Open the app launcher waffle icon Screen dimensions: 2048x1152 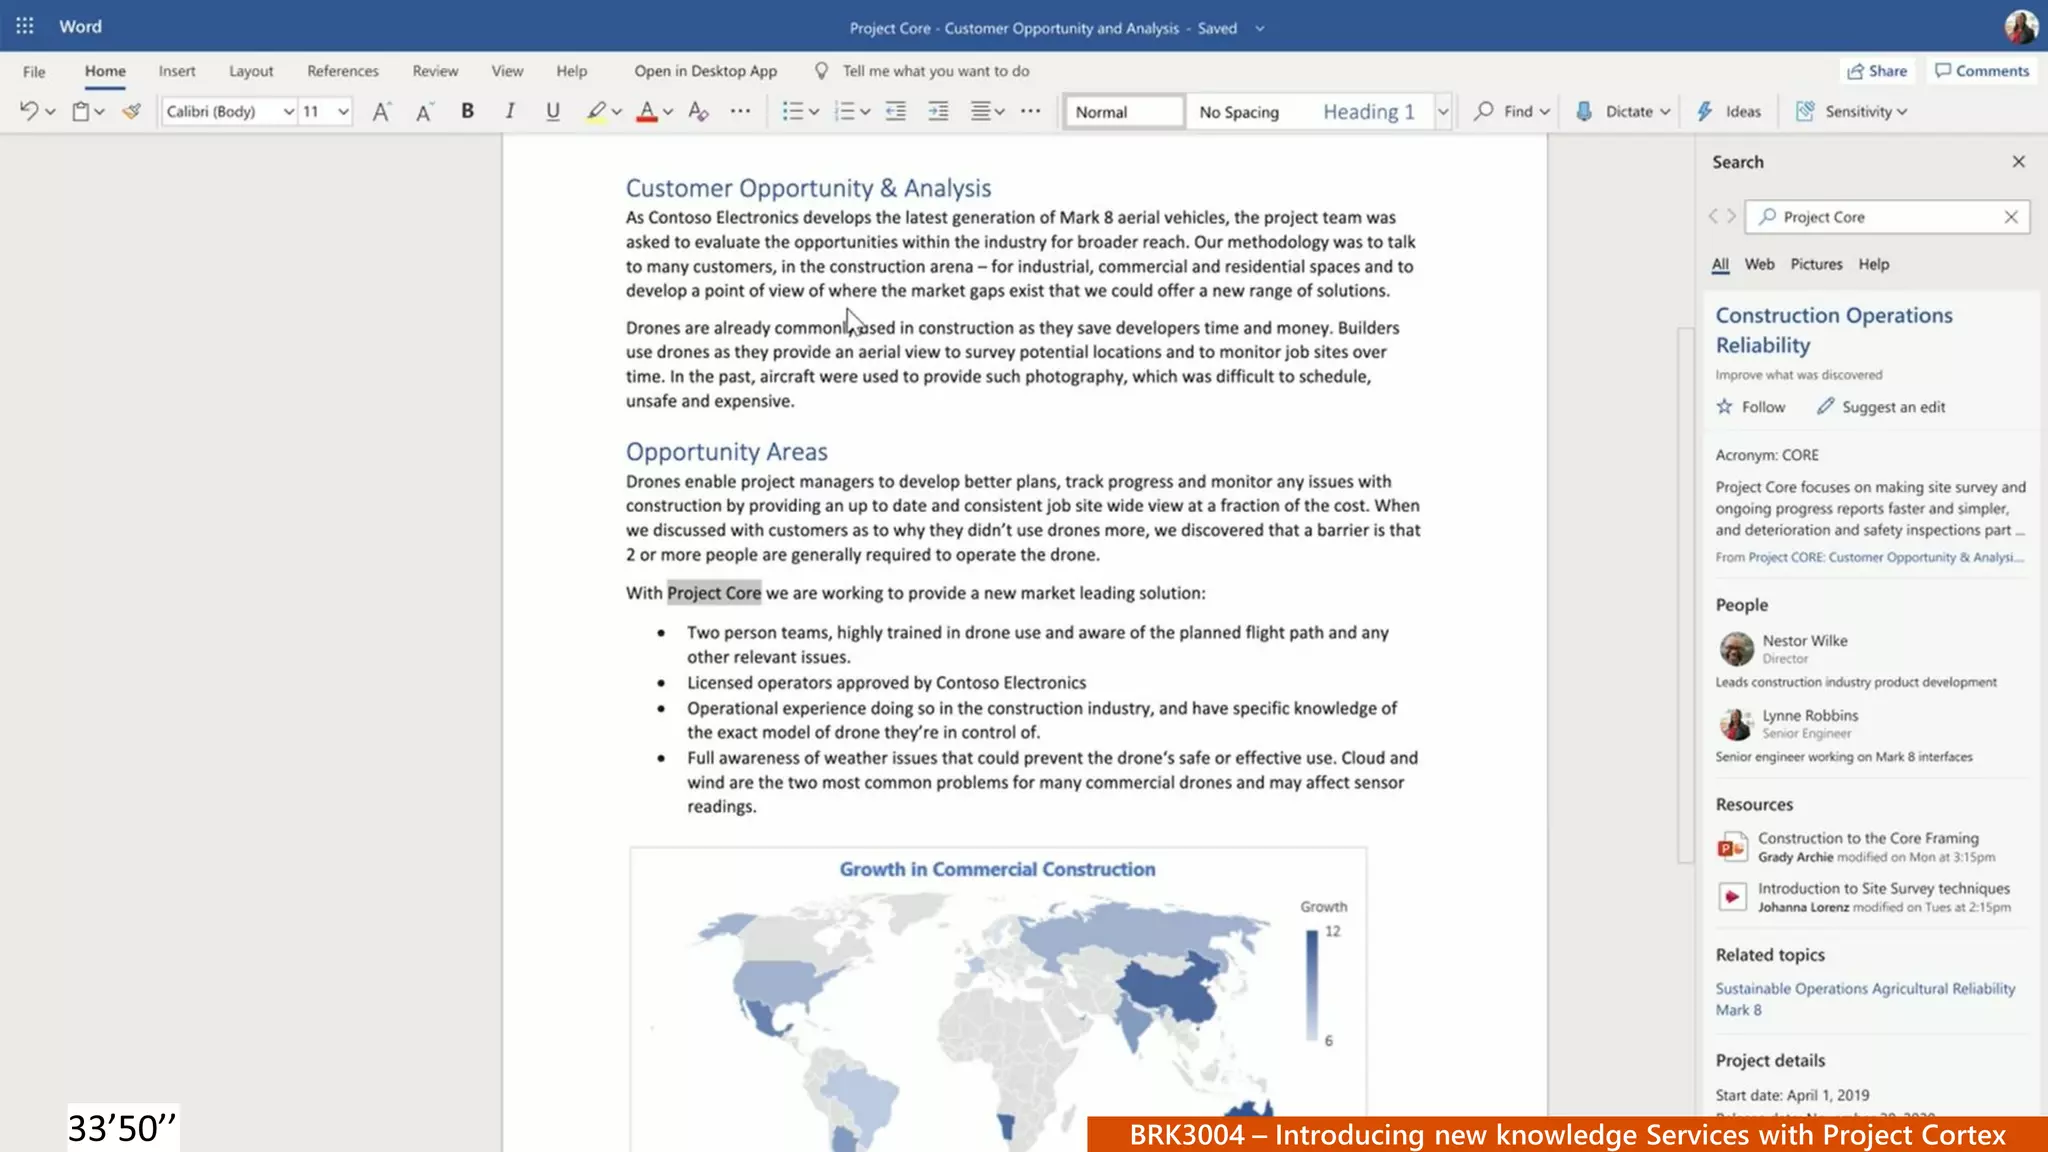tap(25, 26)
